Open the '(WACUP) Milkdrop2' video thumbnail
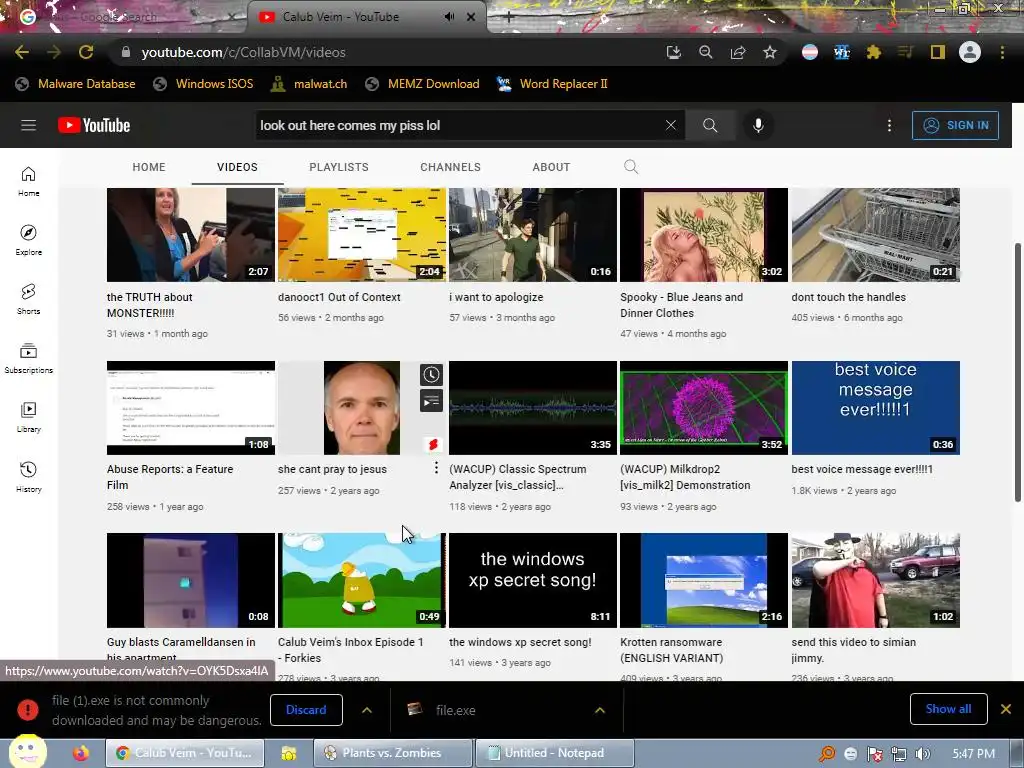This screenshot has height=768, width=1024. pos(704,408)
